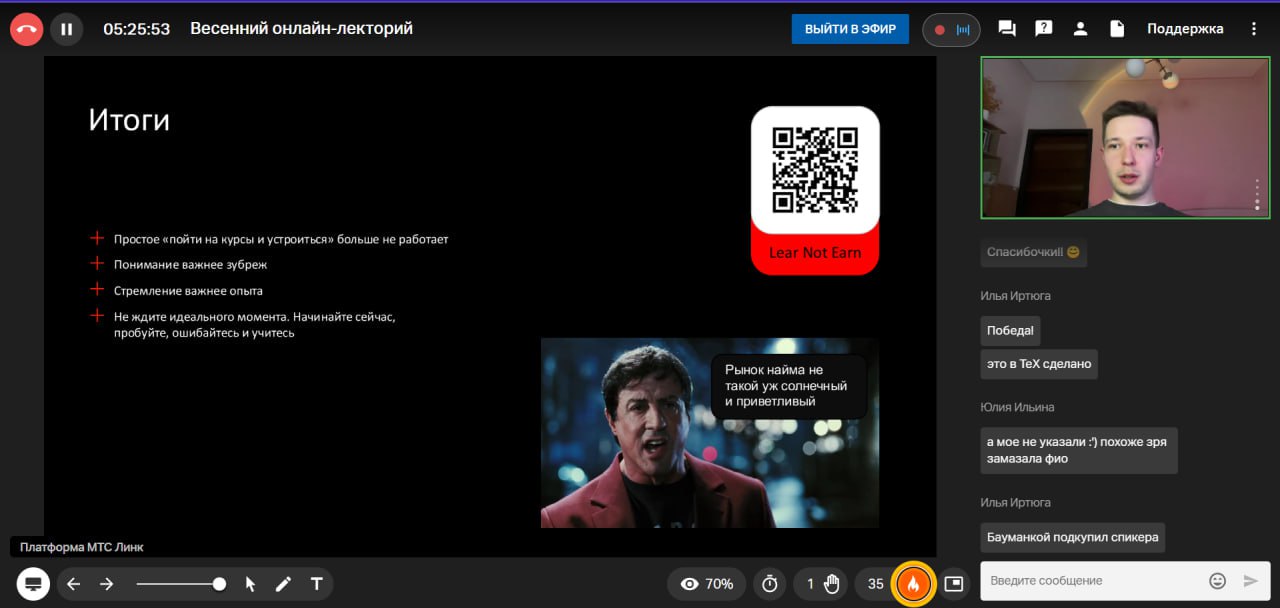Viewport: 1280px width, 608px height.
Task: Click Юлия Ильина sender name
Action: click(x=1017, y=407)
